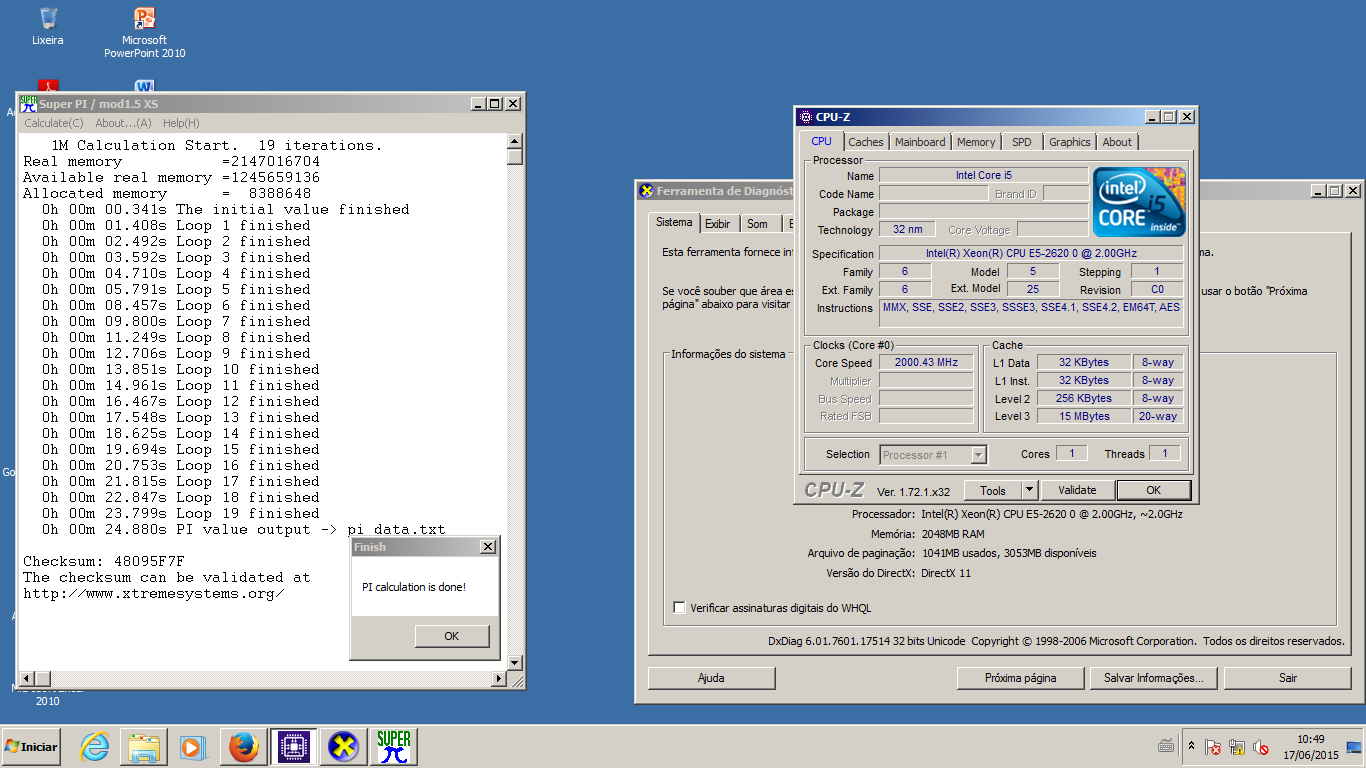
Task: Click the DirectX diagnostic tool title icon
Action: click(647, 190)
